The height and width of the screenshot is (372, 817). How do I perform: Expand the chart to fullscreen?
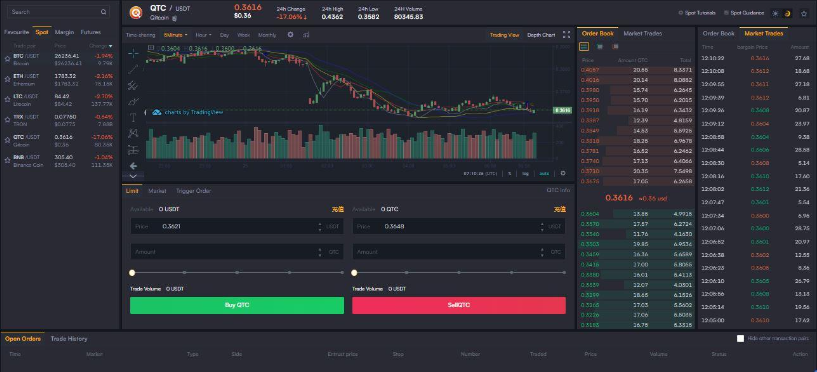tap(566, 35)
